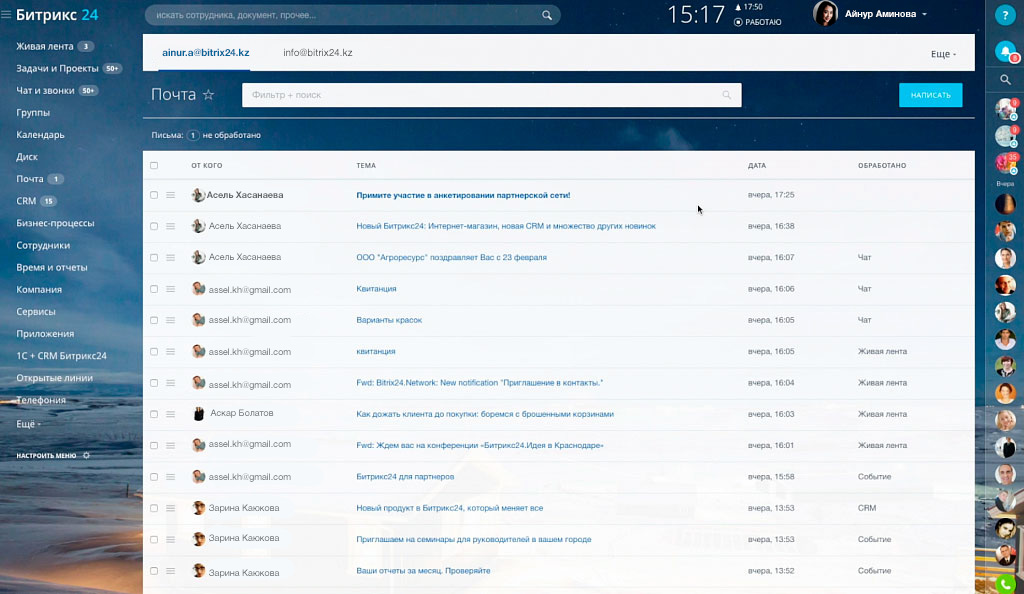
Task: Open row actions menu for Аскар Болатов
Action: tap(170, 414)
